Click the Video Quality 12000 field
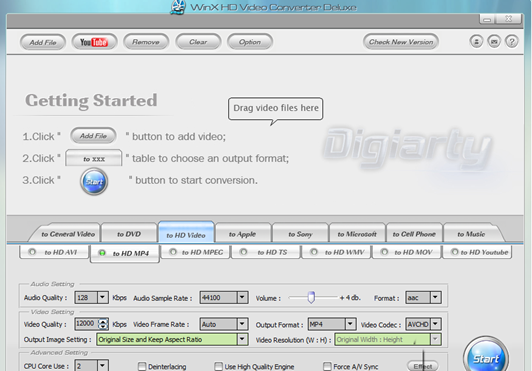The height and width of the screenshot is (371, 532). click(x=87, y=324)
